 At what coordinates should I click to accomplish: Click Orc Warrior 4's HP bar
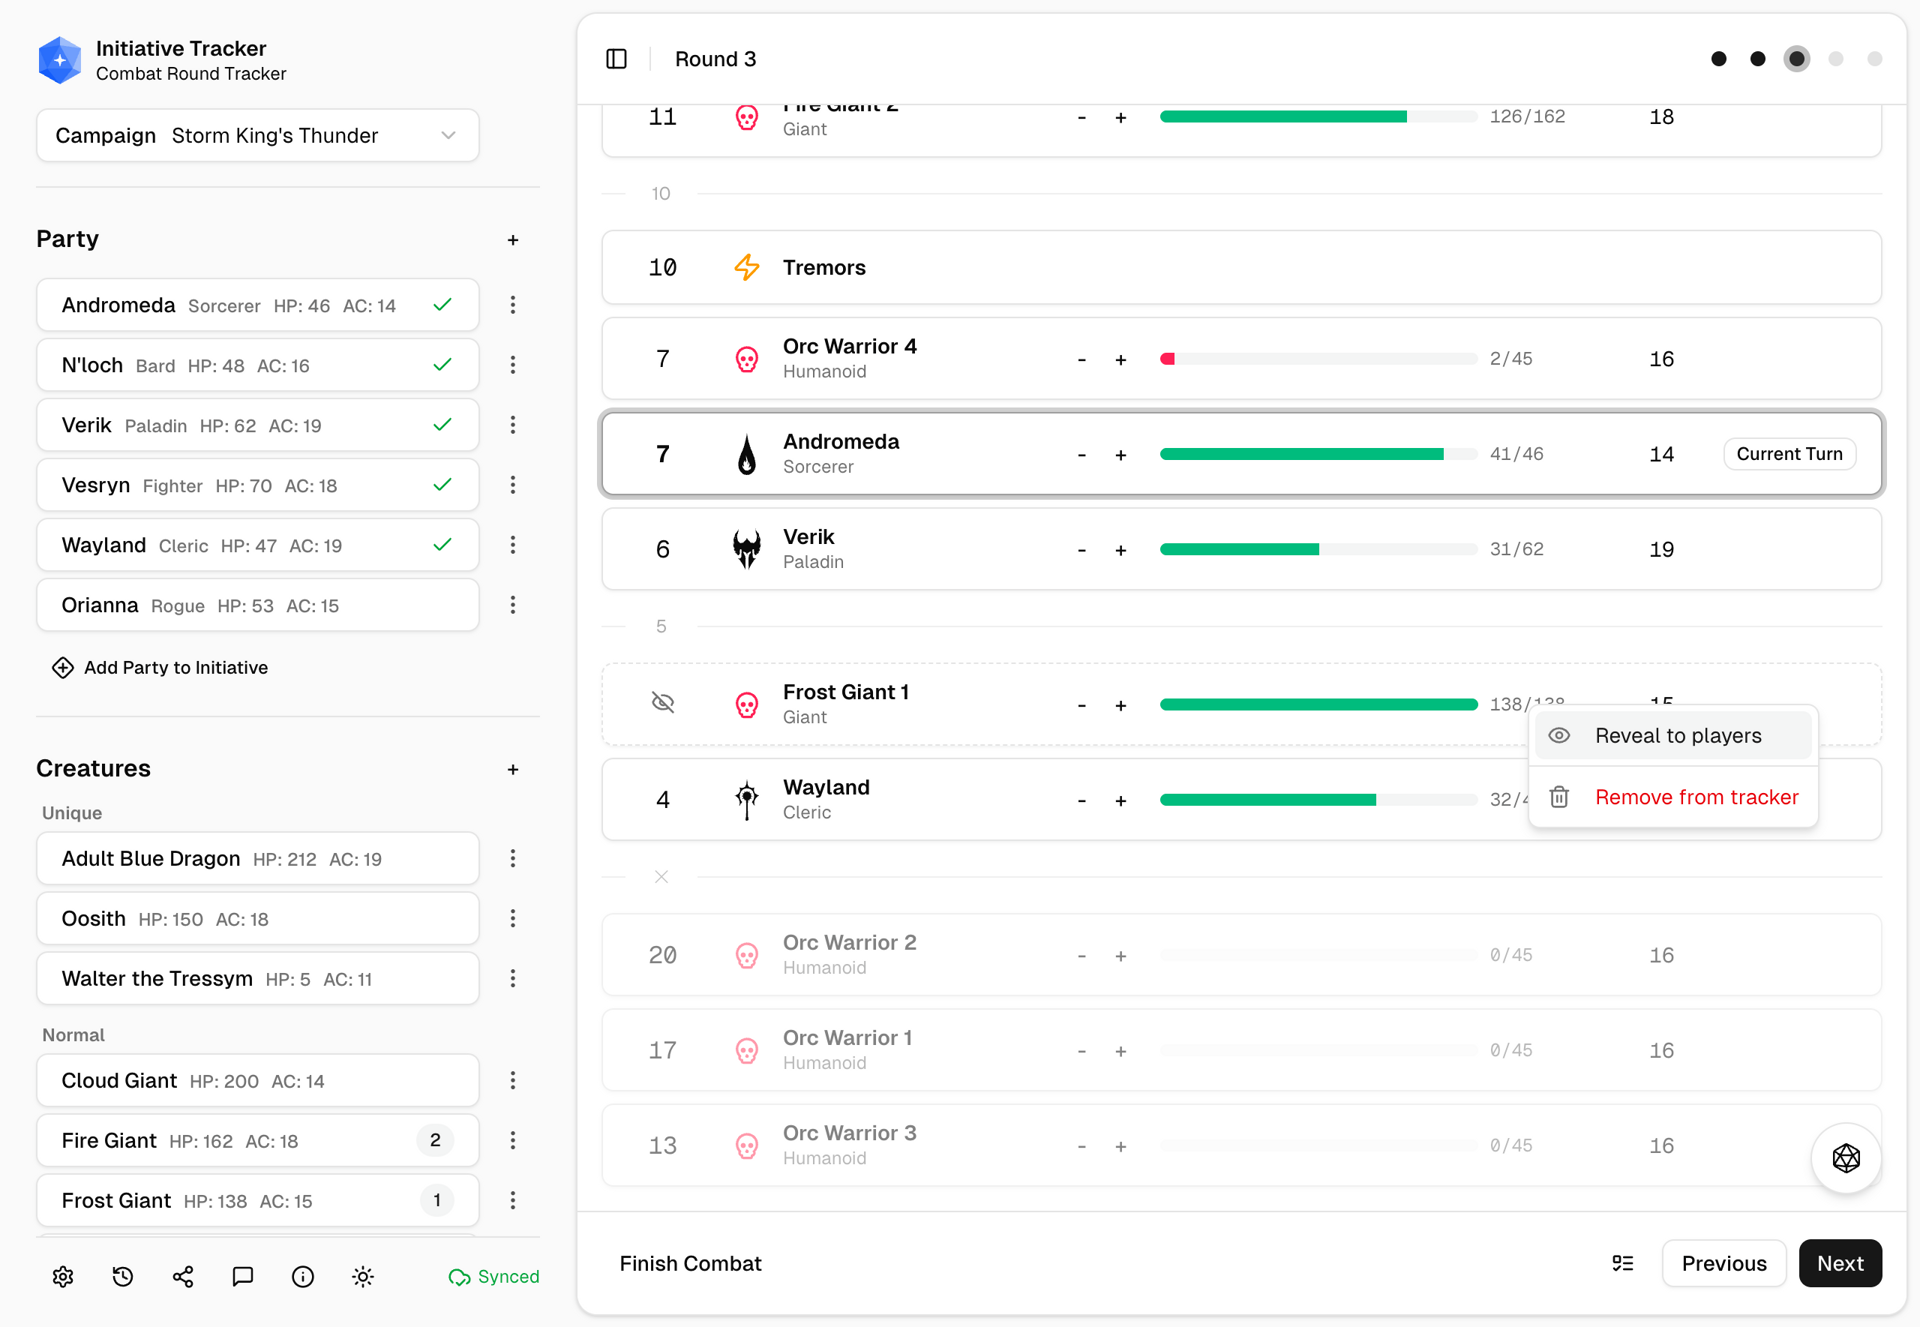click(x=1318, y=359)
